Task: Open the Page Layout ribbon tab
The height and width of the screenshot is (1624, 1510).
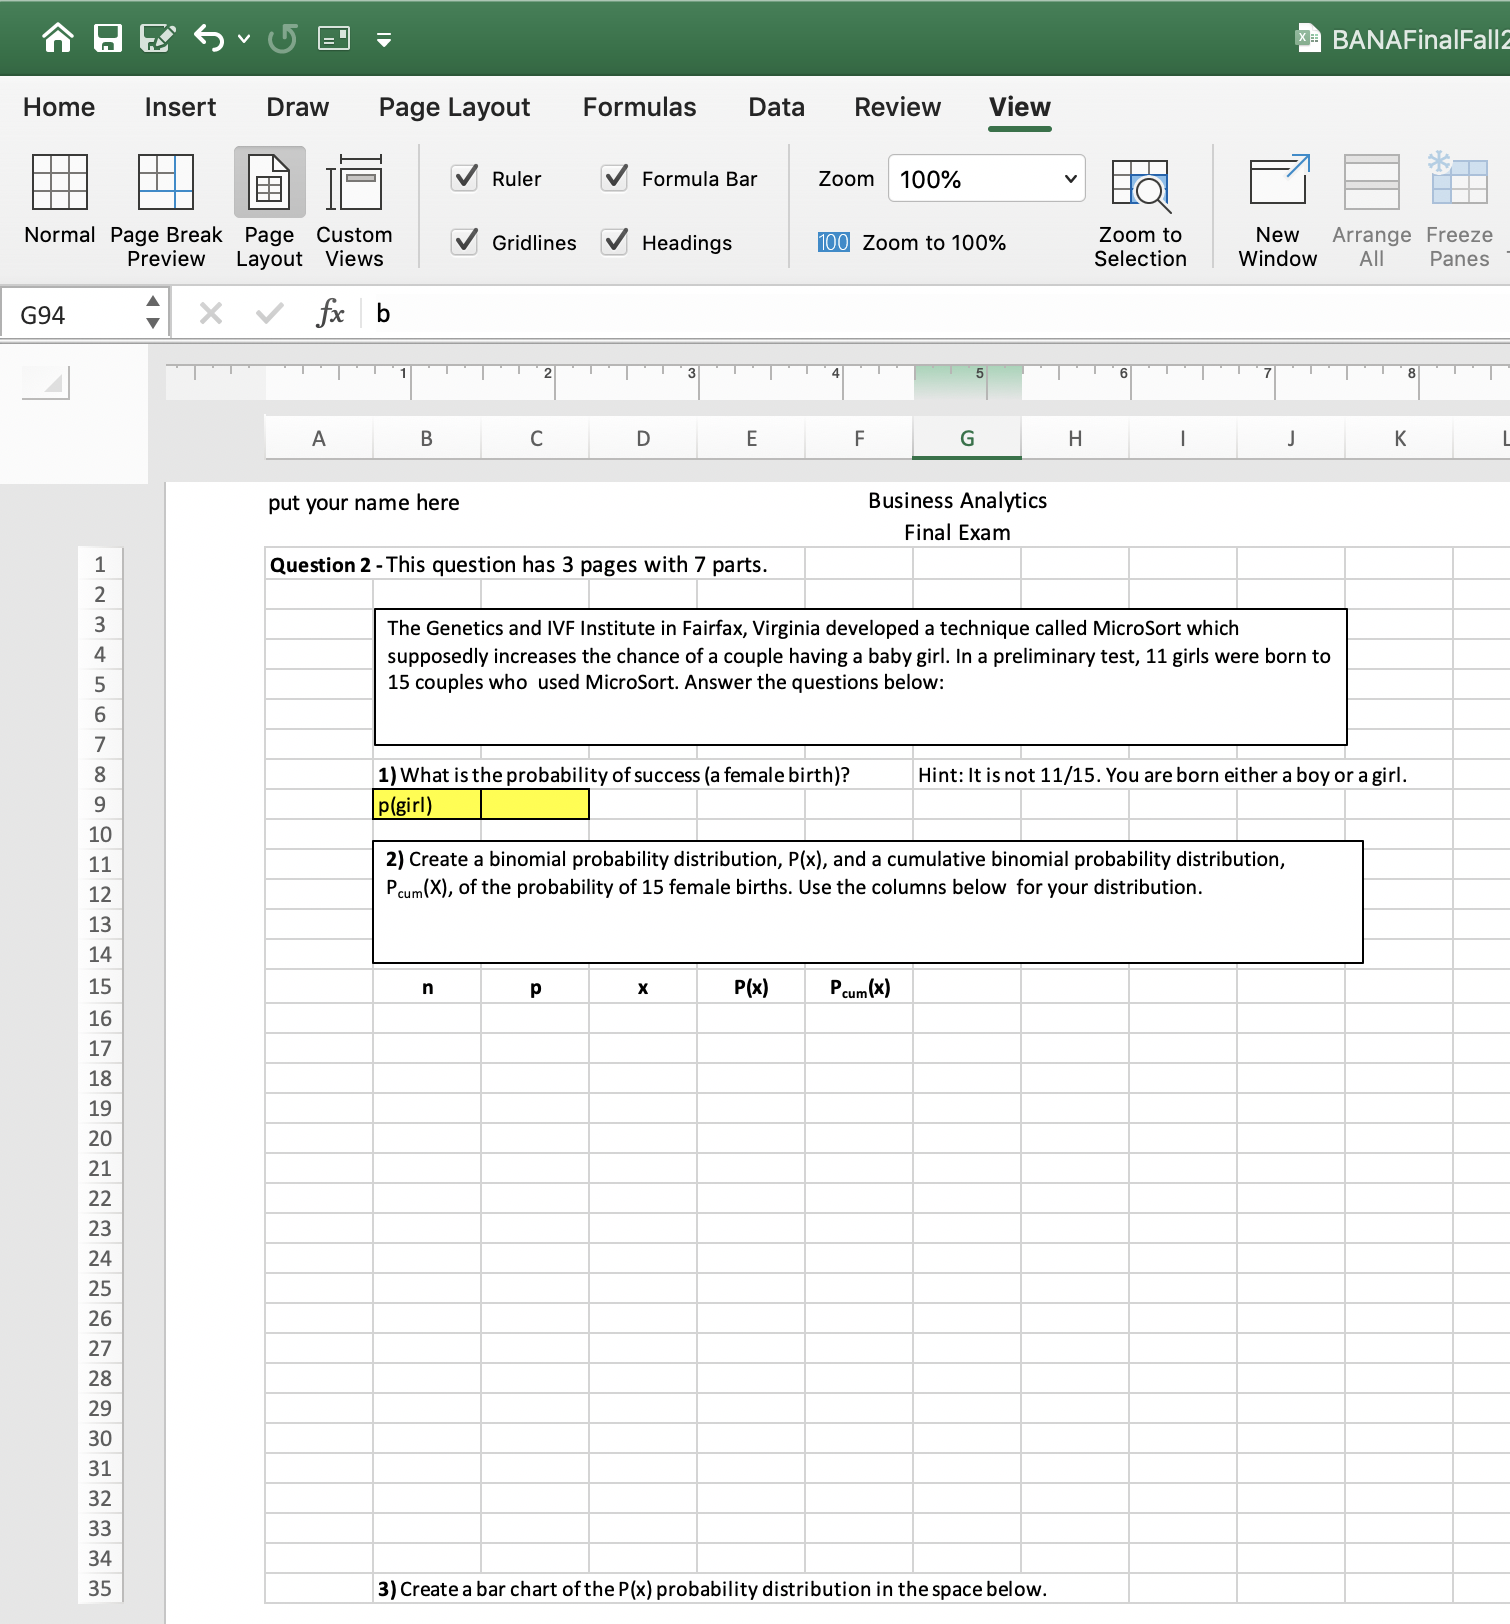Action: [454, 107]
